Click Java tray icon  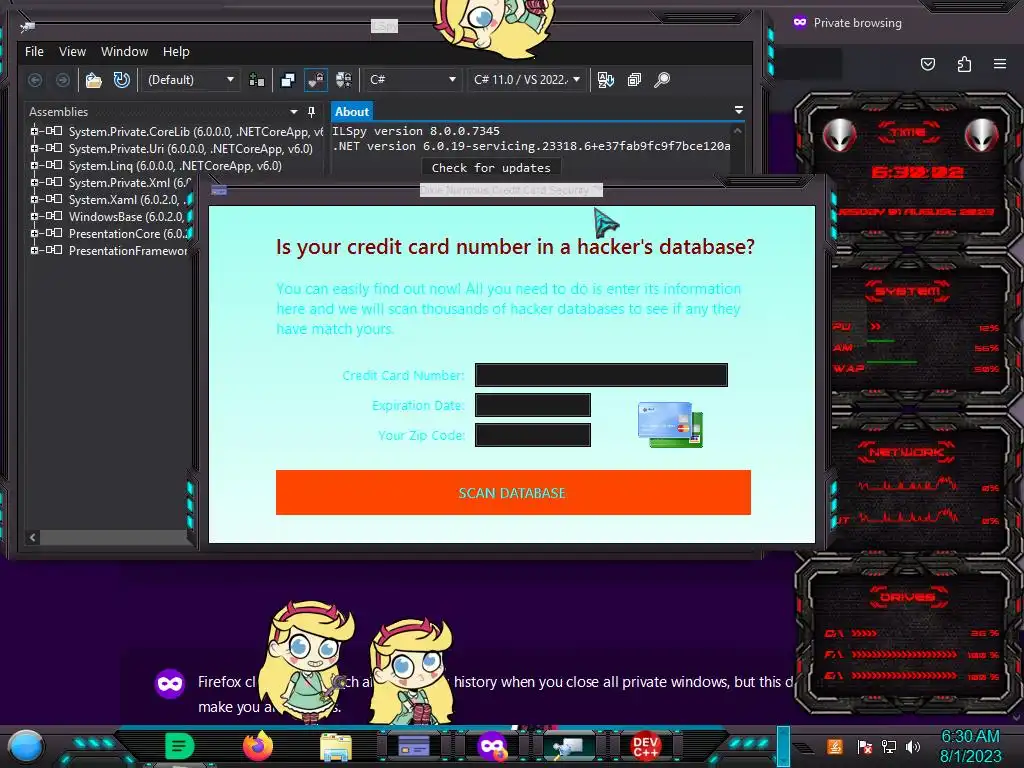[x=835, y=746]
